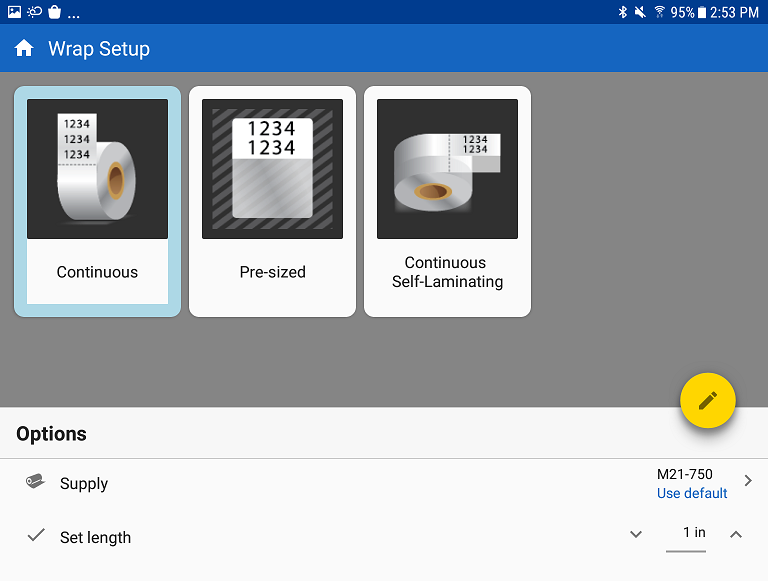Click the Use default link
Screen dimensions: 768x581
[692, 493]
